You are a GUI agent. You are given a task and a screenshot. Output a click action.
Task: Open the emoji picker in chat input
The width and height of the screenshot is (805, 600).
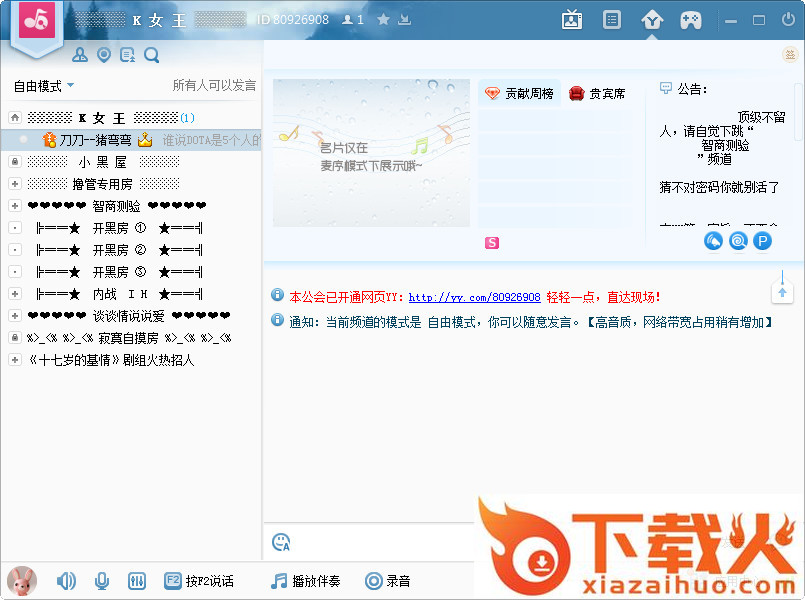tap(281, 542)
